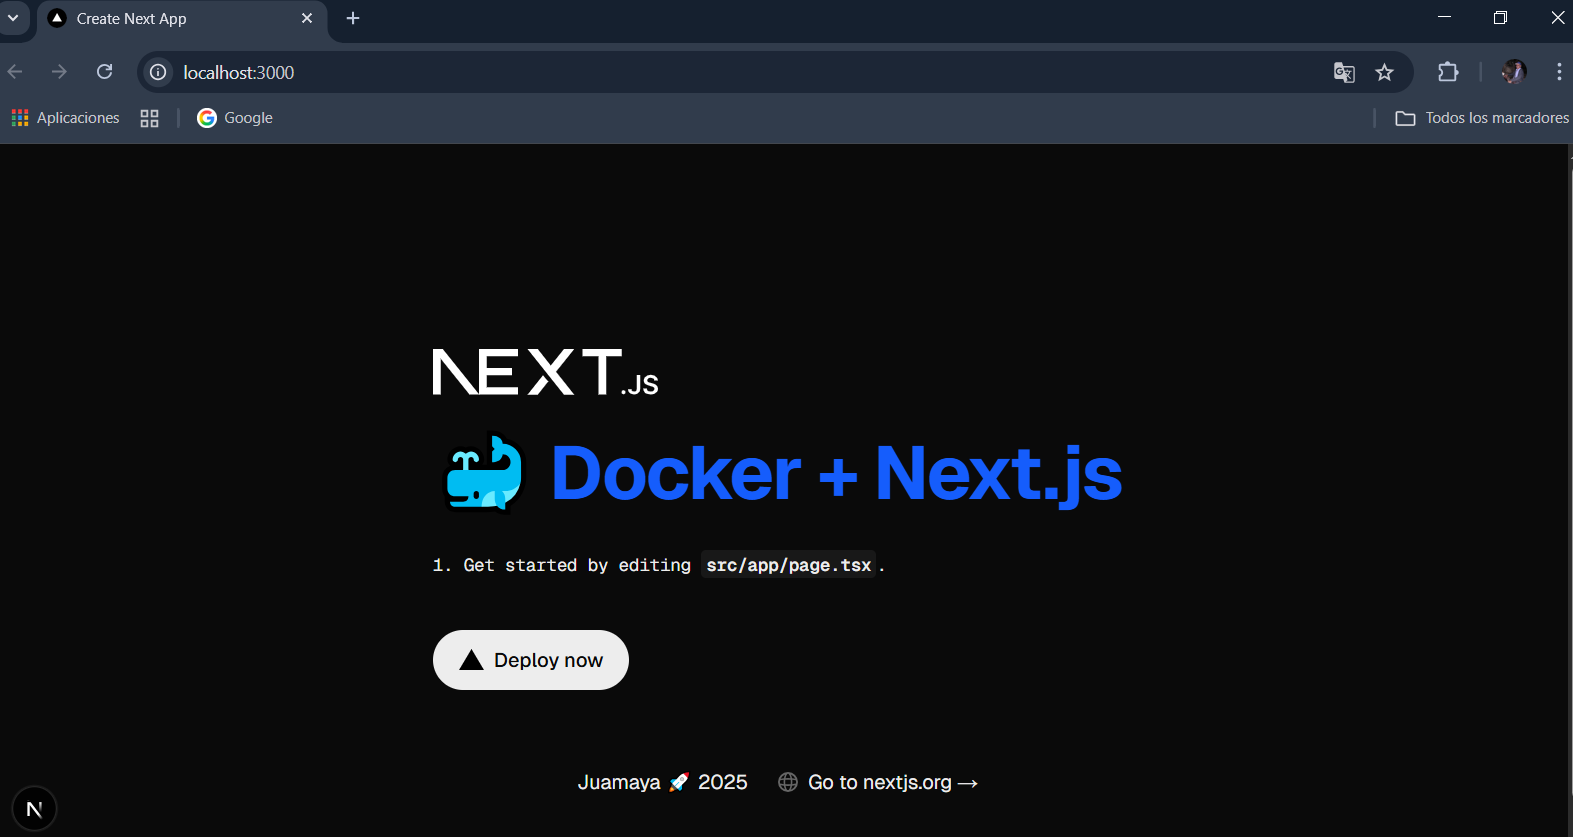The width and height of the screenshot is (1573, 837).
Task: Open the Google Translate icon
Action: tap(1344, 72)
